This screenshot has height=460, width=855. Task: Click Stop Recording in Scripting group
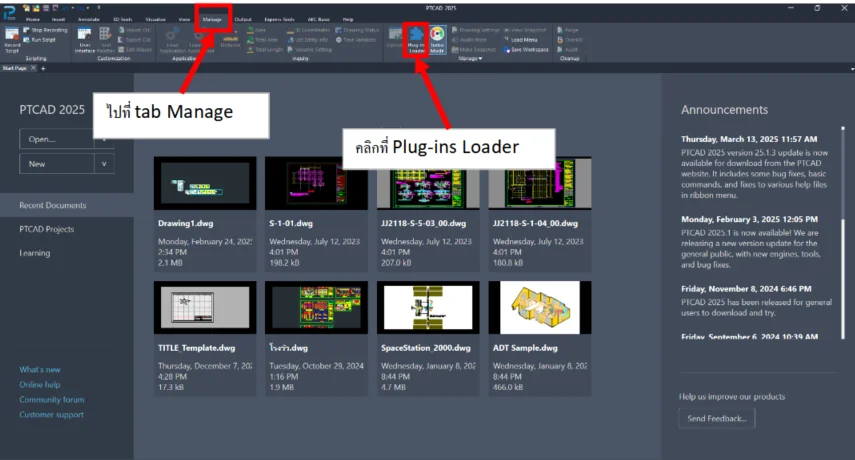46,31
